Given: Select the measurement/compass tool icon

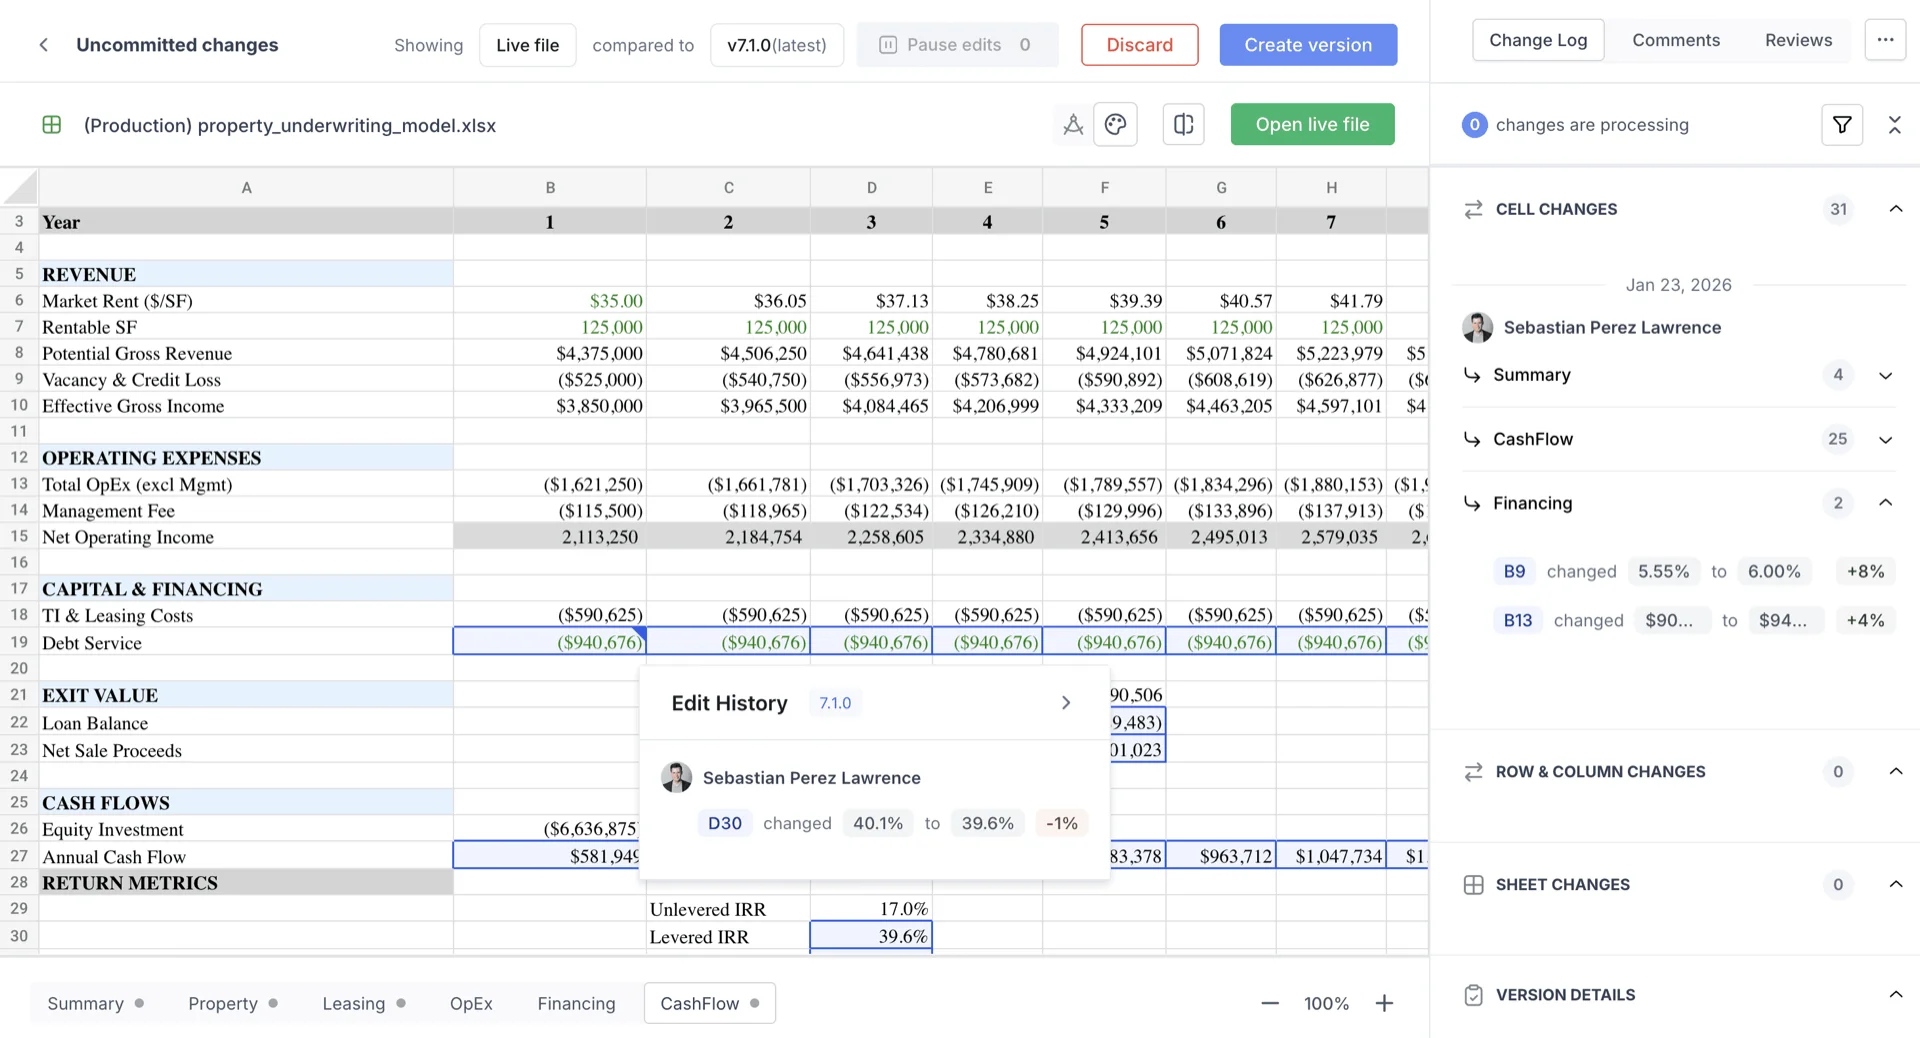Looking at the screenshot, I should coord(1073,124).
